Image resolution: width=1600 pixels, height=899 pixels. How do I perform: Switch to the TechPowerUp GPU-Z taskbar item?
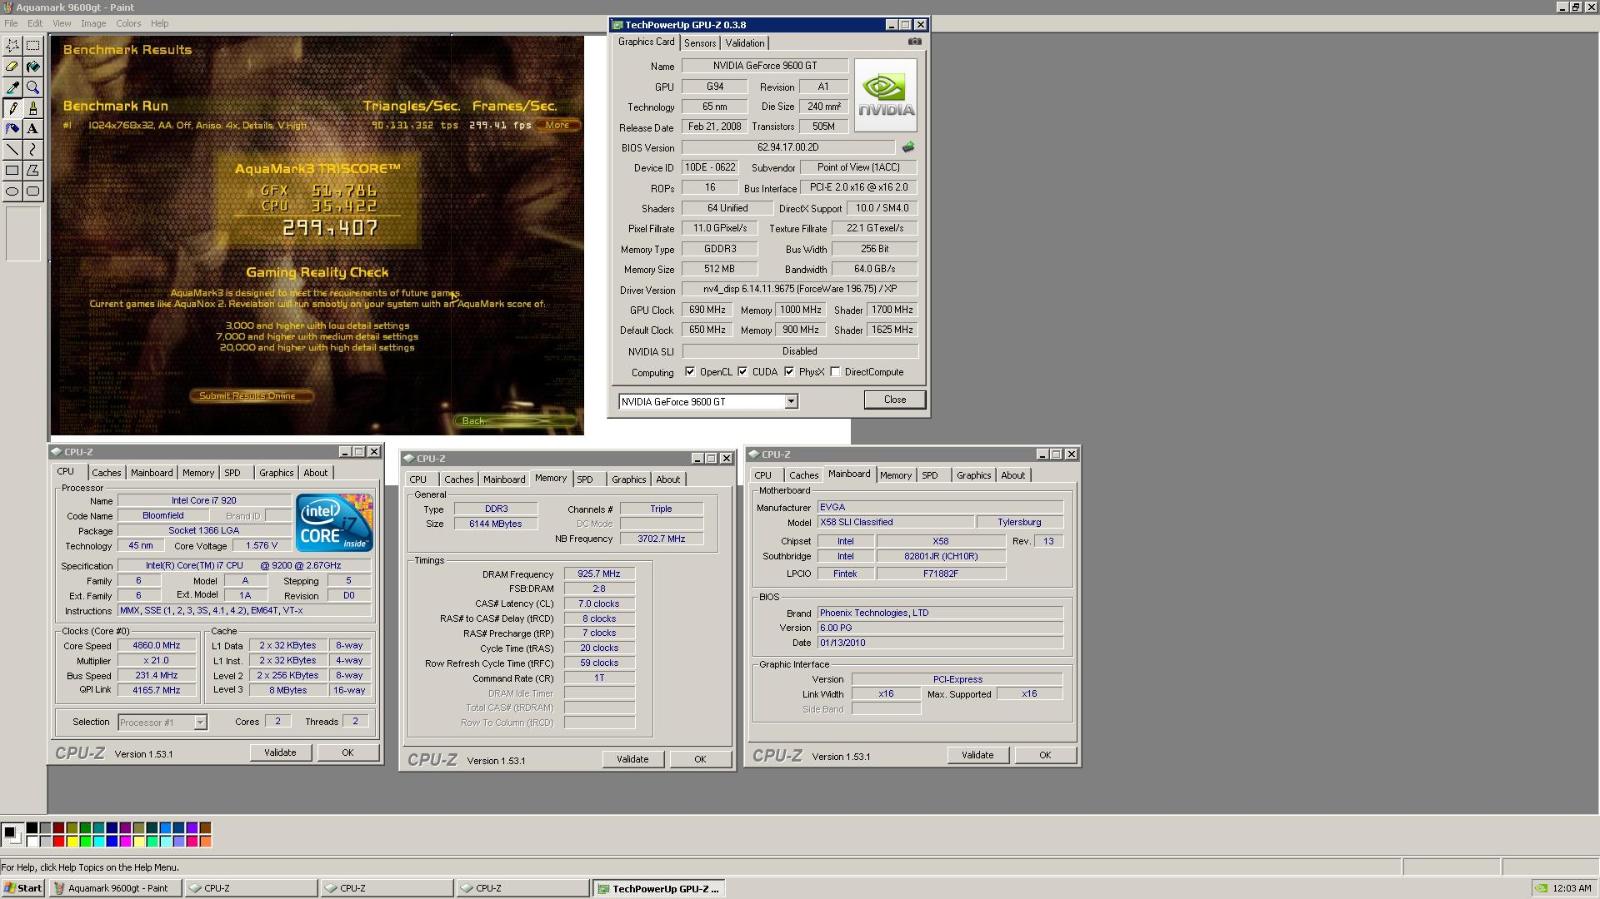pos(659,888)
